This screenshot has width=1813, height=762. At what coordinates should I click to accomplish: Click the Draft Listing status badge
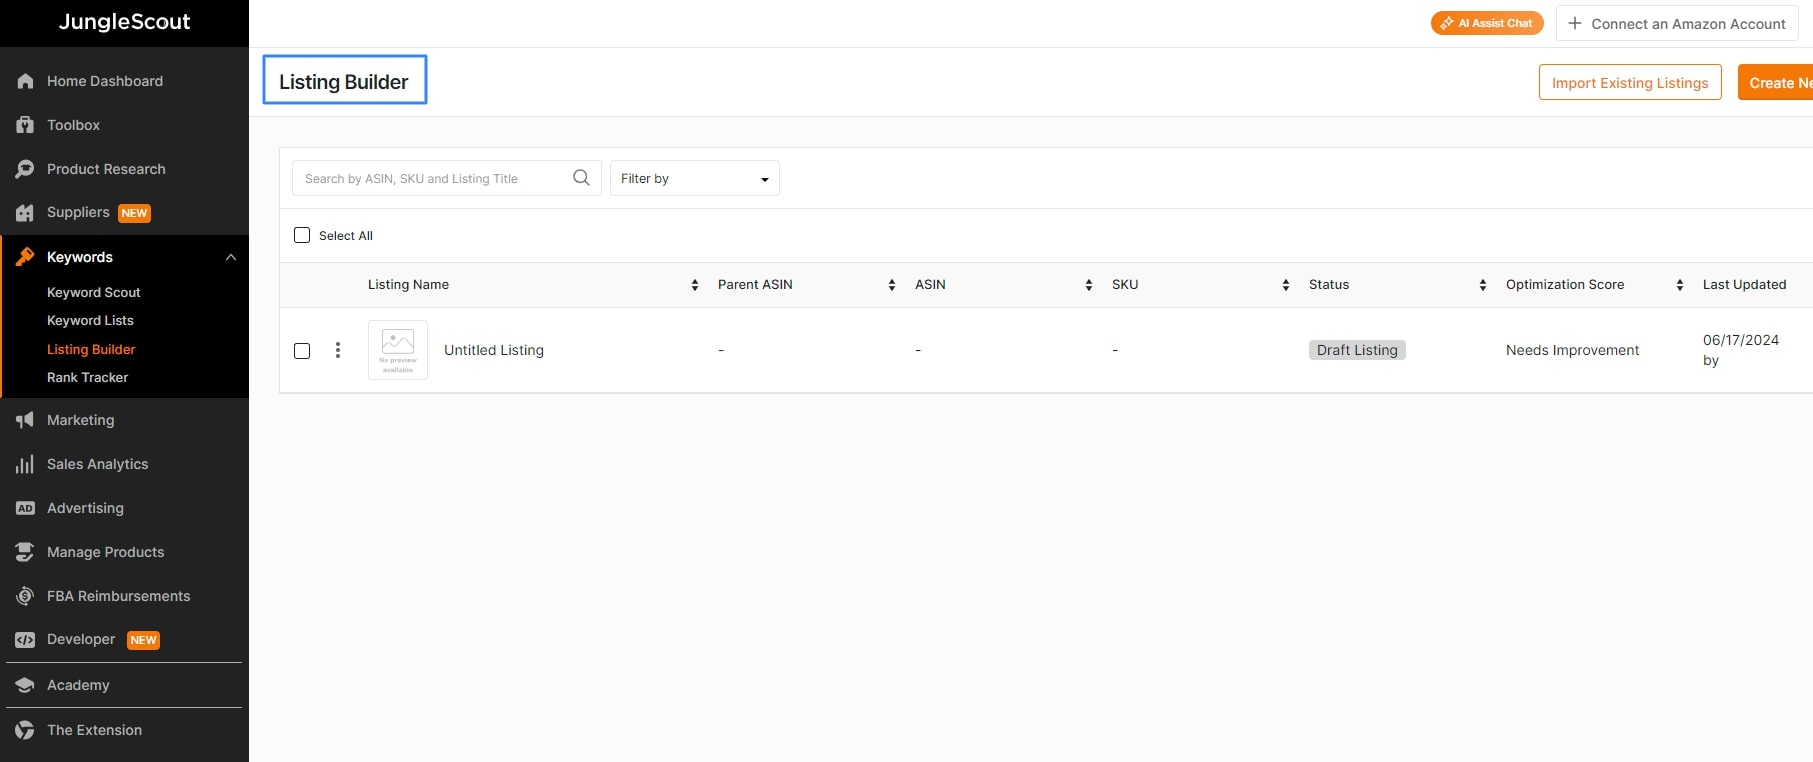1357,350
